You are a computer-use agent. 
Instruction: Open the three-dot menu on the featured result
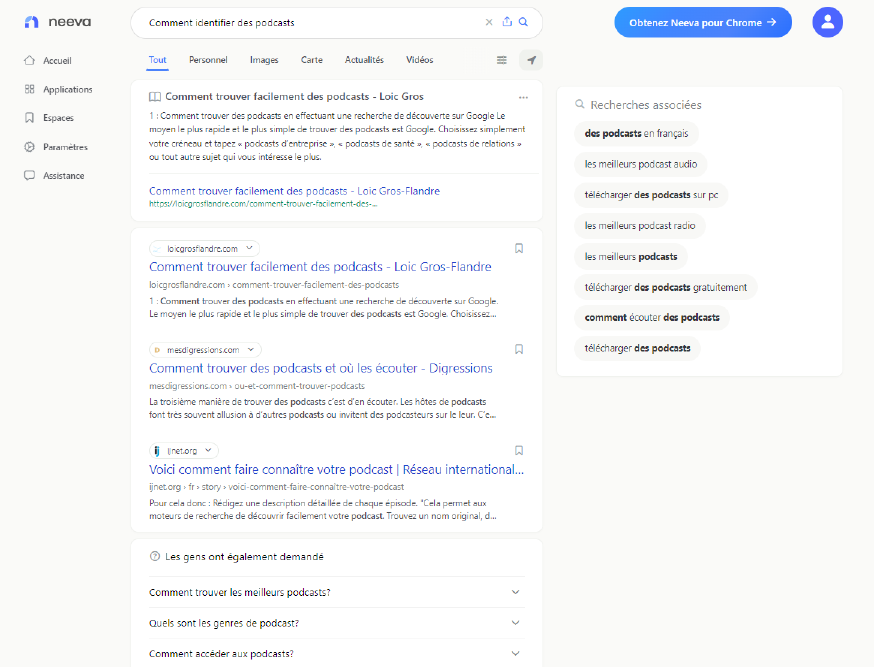(523, 97)
